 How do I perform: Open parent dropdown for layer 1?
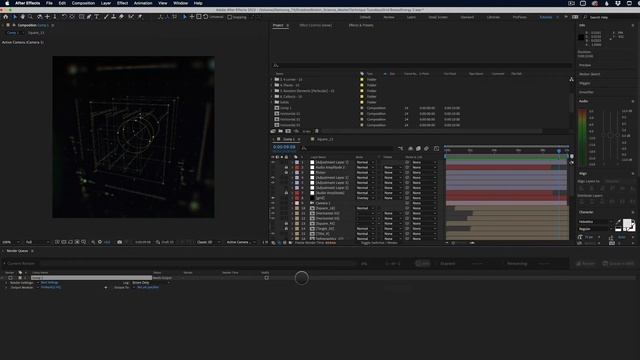[x=424, y=162]
